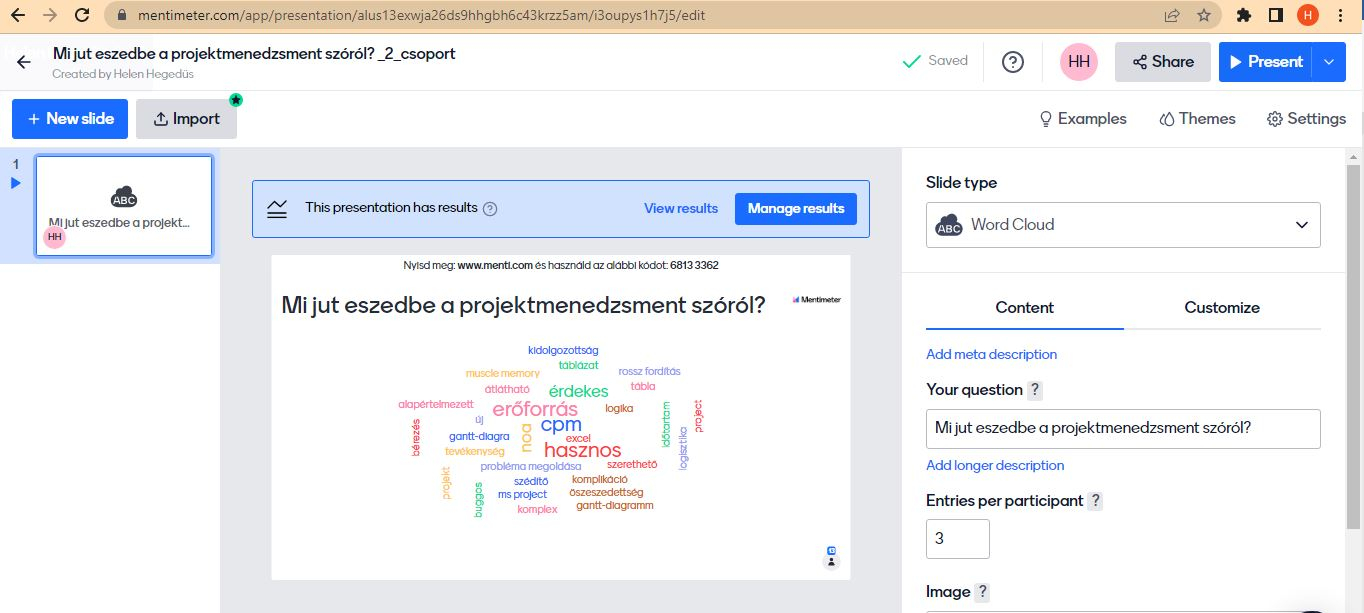Click the Add meta description link
Image resolution: width=1364 pixels, height=613 pixels.
click(x=991, y=354)
